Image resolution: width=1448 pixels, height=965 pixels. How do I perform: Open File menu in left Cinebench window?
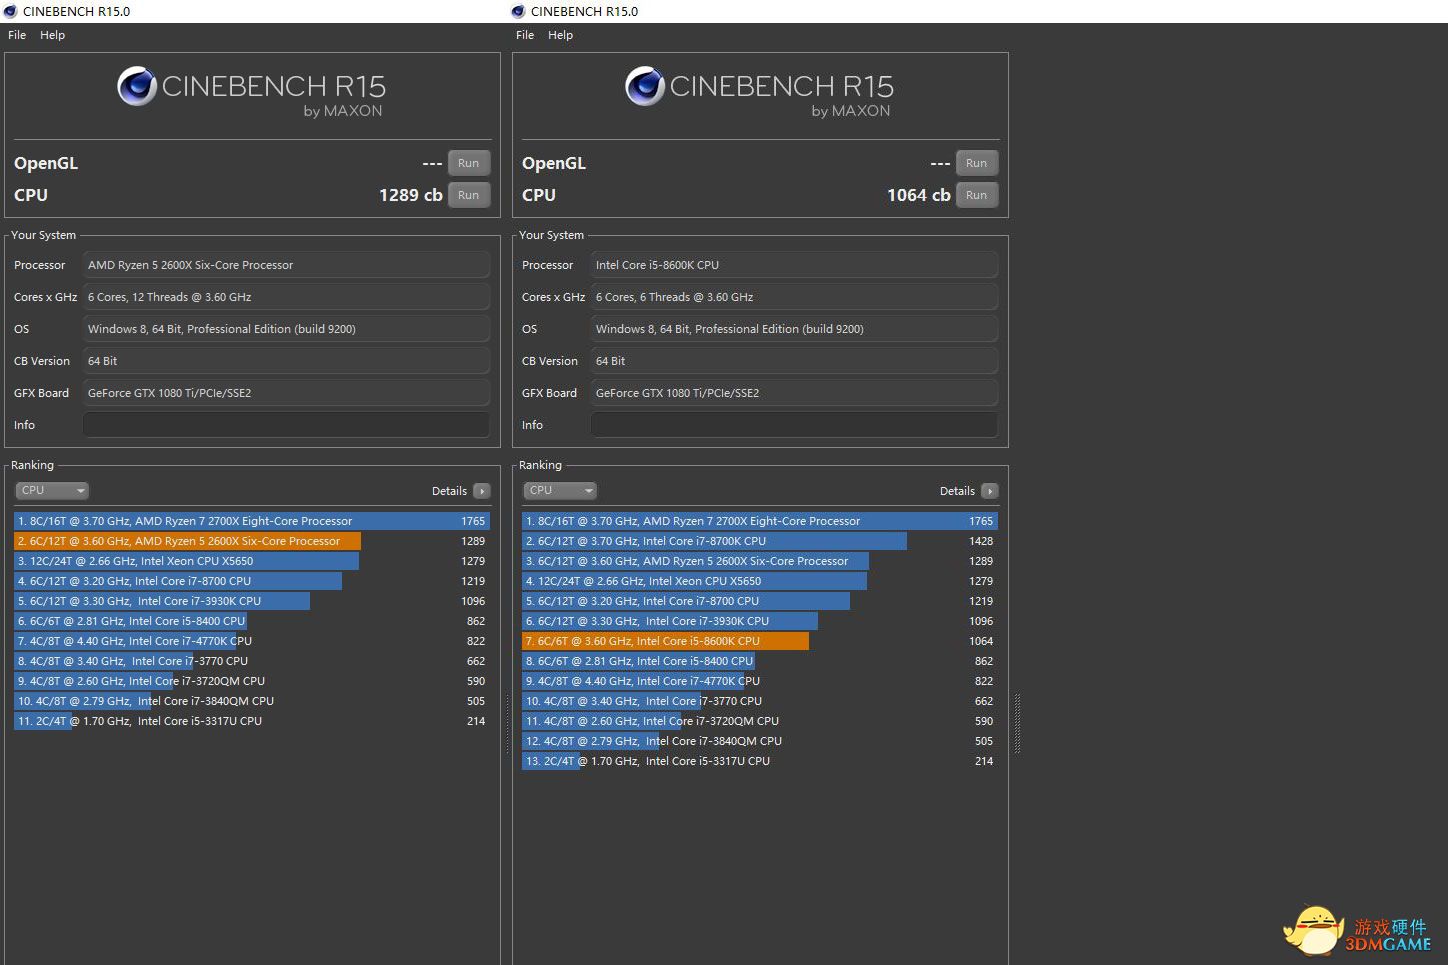(17, 35)
